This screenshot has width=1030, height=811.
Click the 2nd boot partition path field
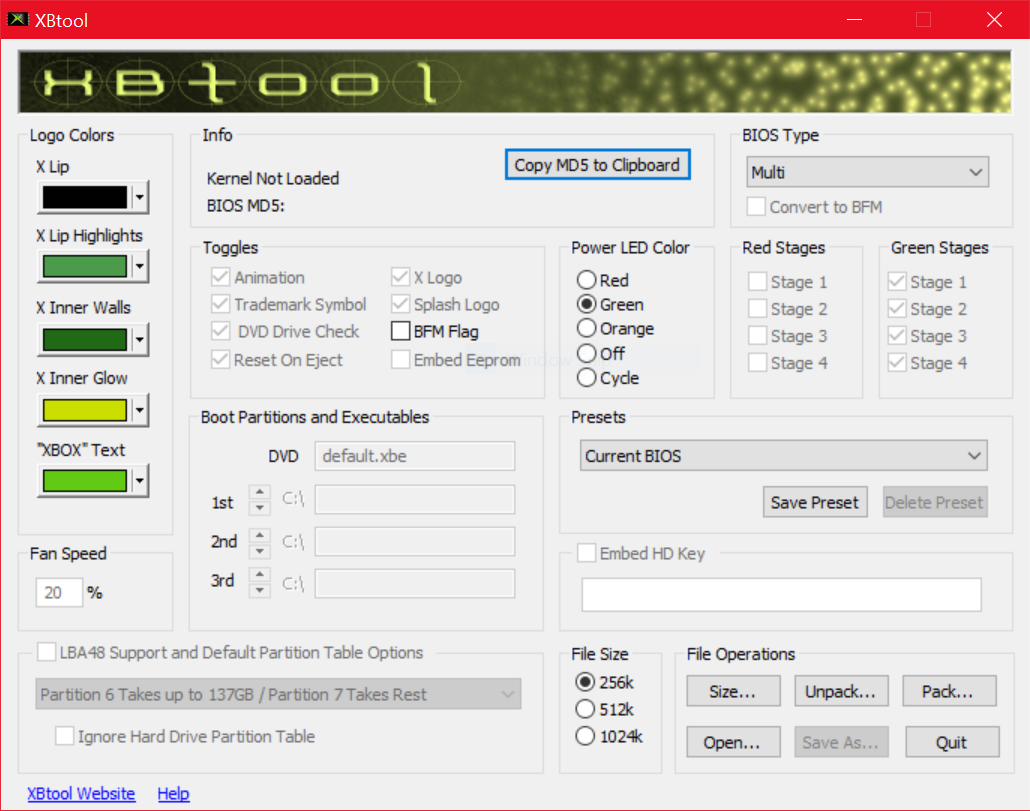tap(414, 542)
